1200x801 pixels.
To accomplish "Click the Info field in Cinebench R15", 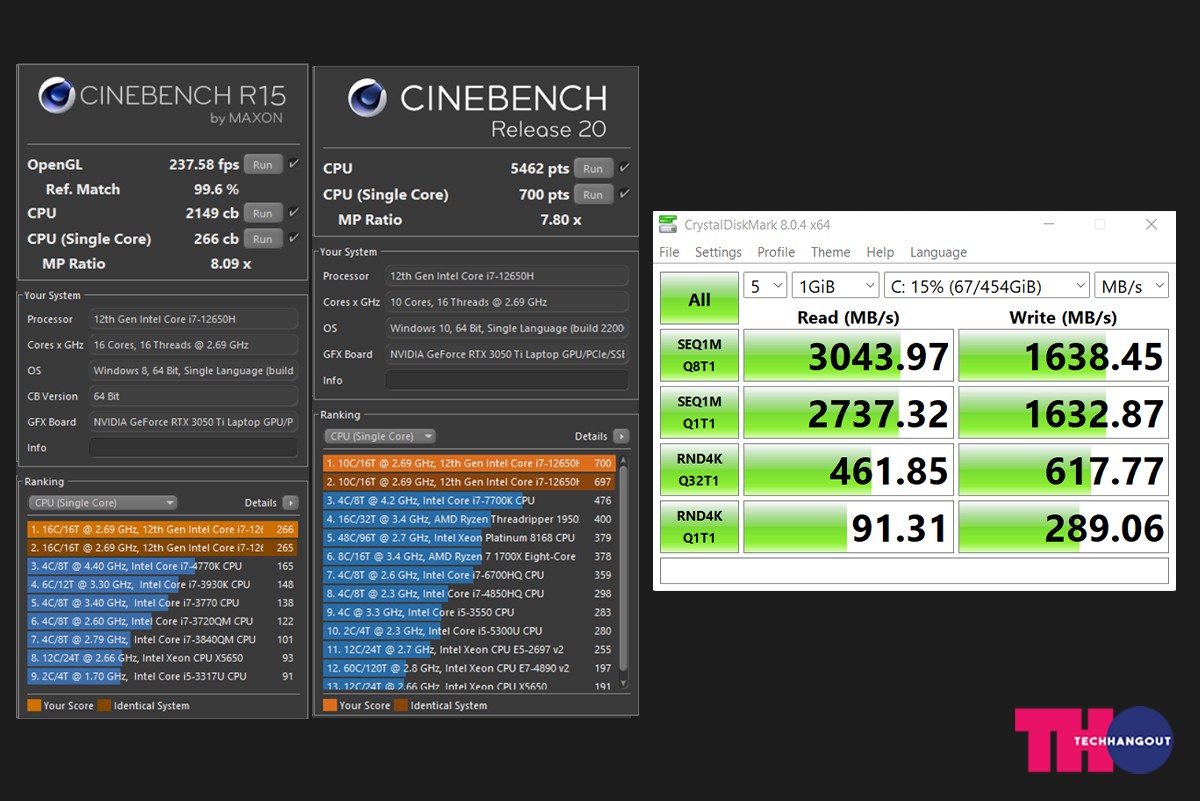I will coord(193,448).
